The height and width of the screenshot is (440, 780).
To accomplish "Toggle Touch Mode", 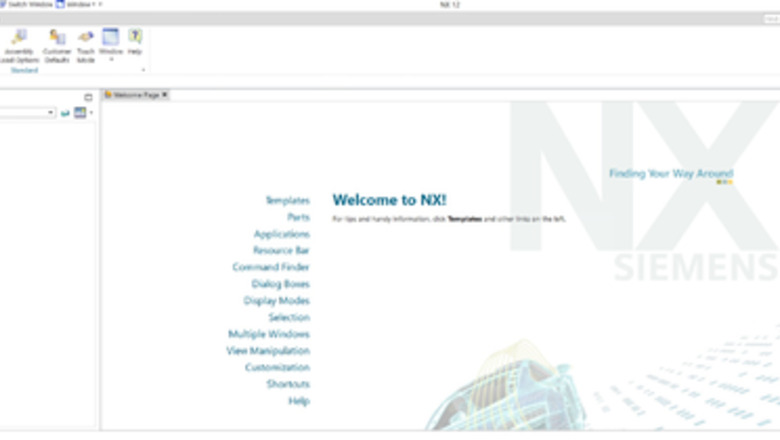I will 86,46.
